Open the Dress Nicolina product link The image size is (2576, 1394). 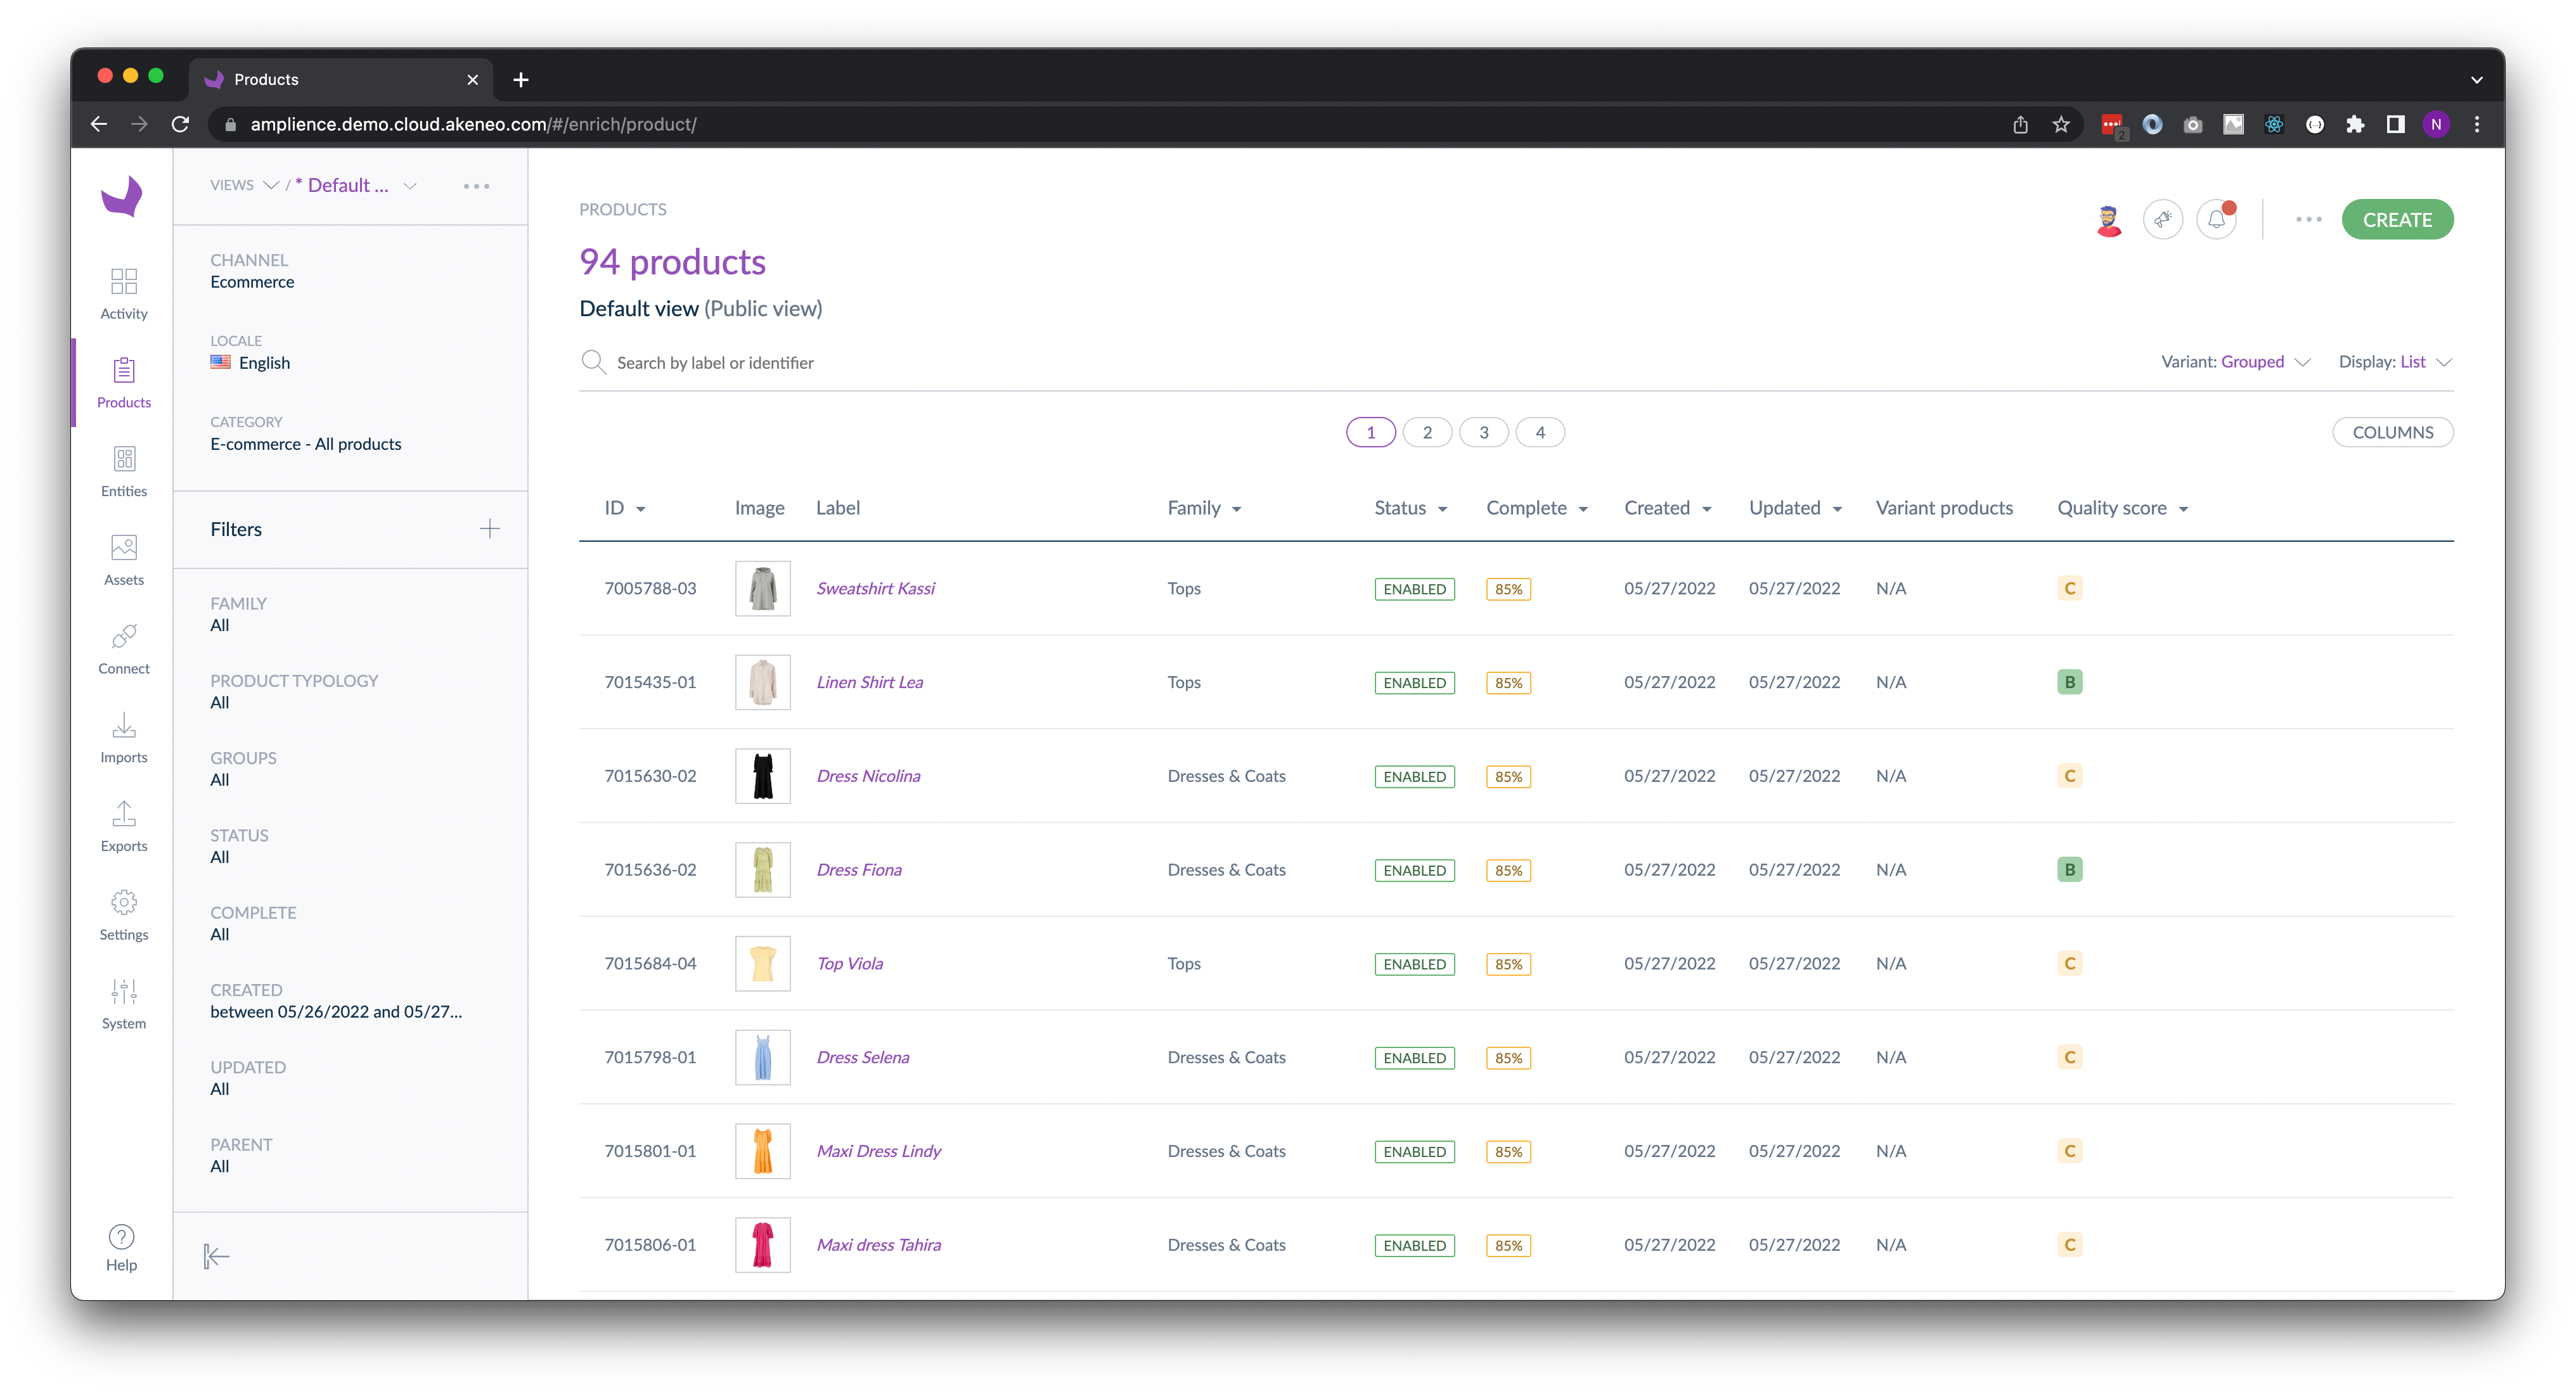point(868,775)
